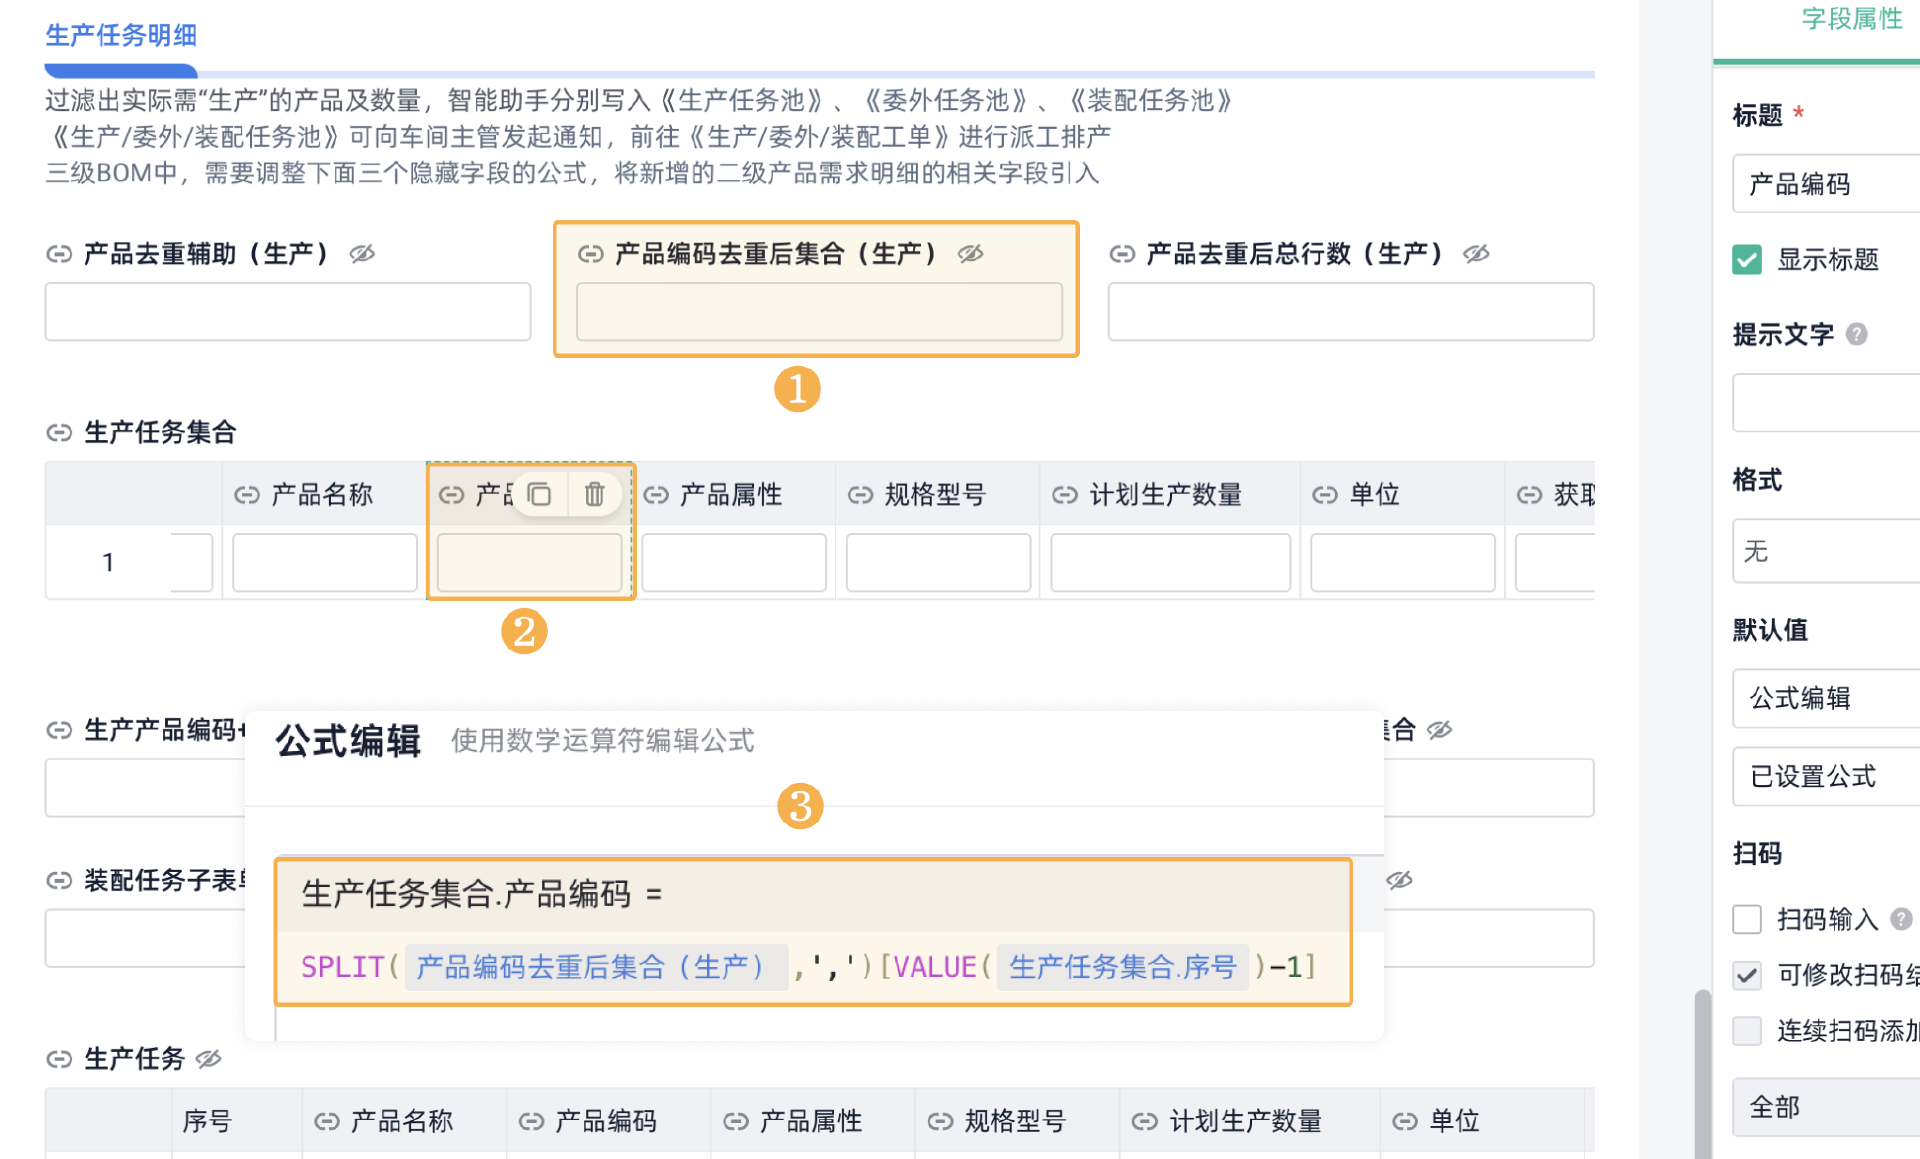This screenshot has height=1159, width=1920.
Task: Click the copy icon on 产品编码 column
Action: 539,494
